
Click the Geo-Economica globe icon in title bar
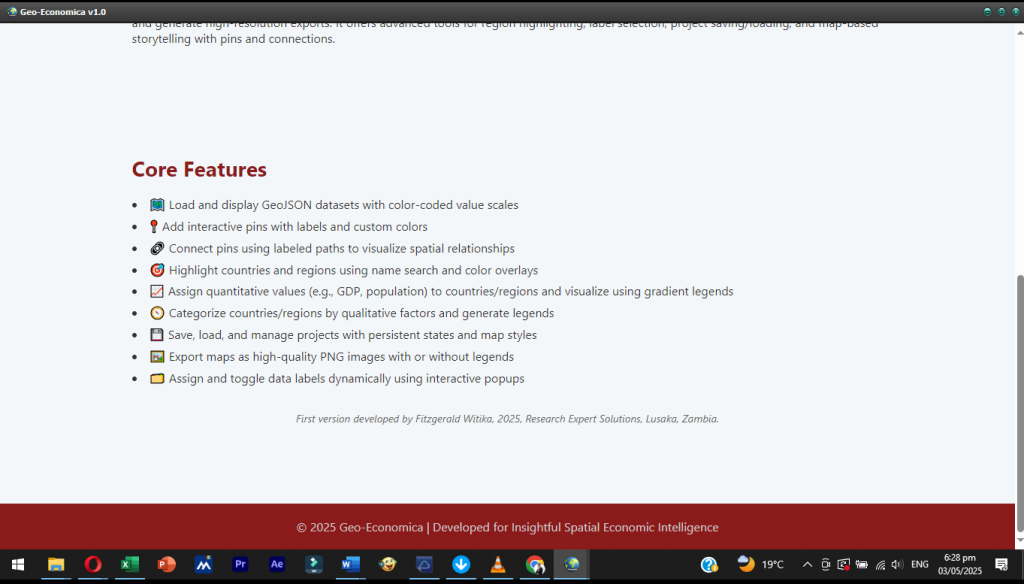point(12,11)
